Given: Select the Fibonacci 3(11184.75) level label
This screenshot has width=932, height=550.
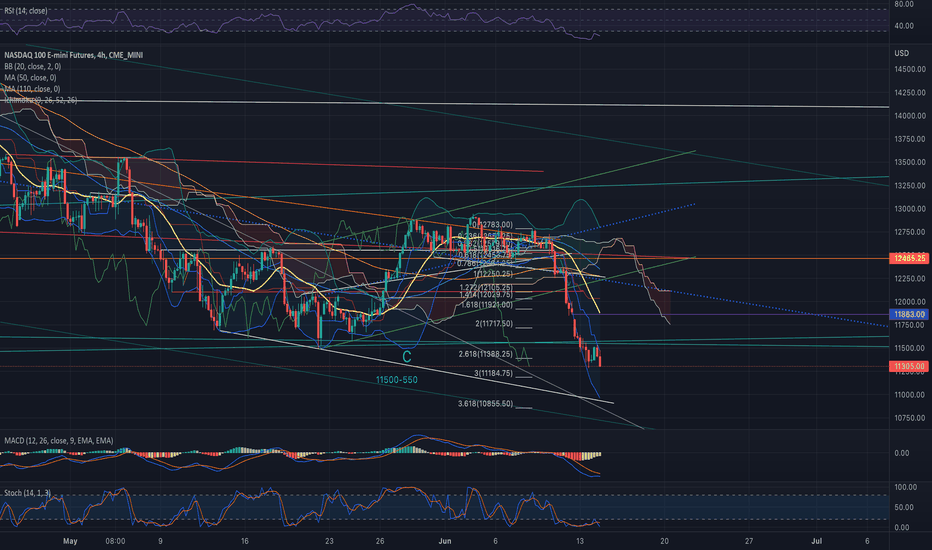Looking at the screenshot, I should click(493, 373).
